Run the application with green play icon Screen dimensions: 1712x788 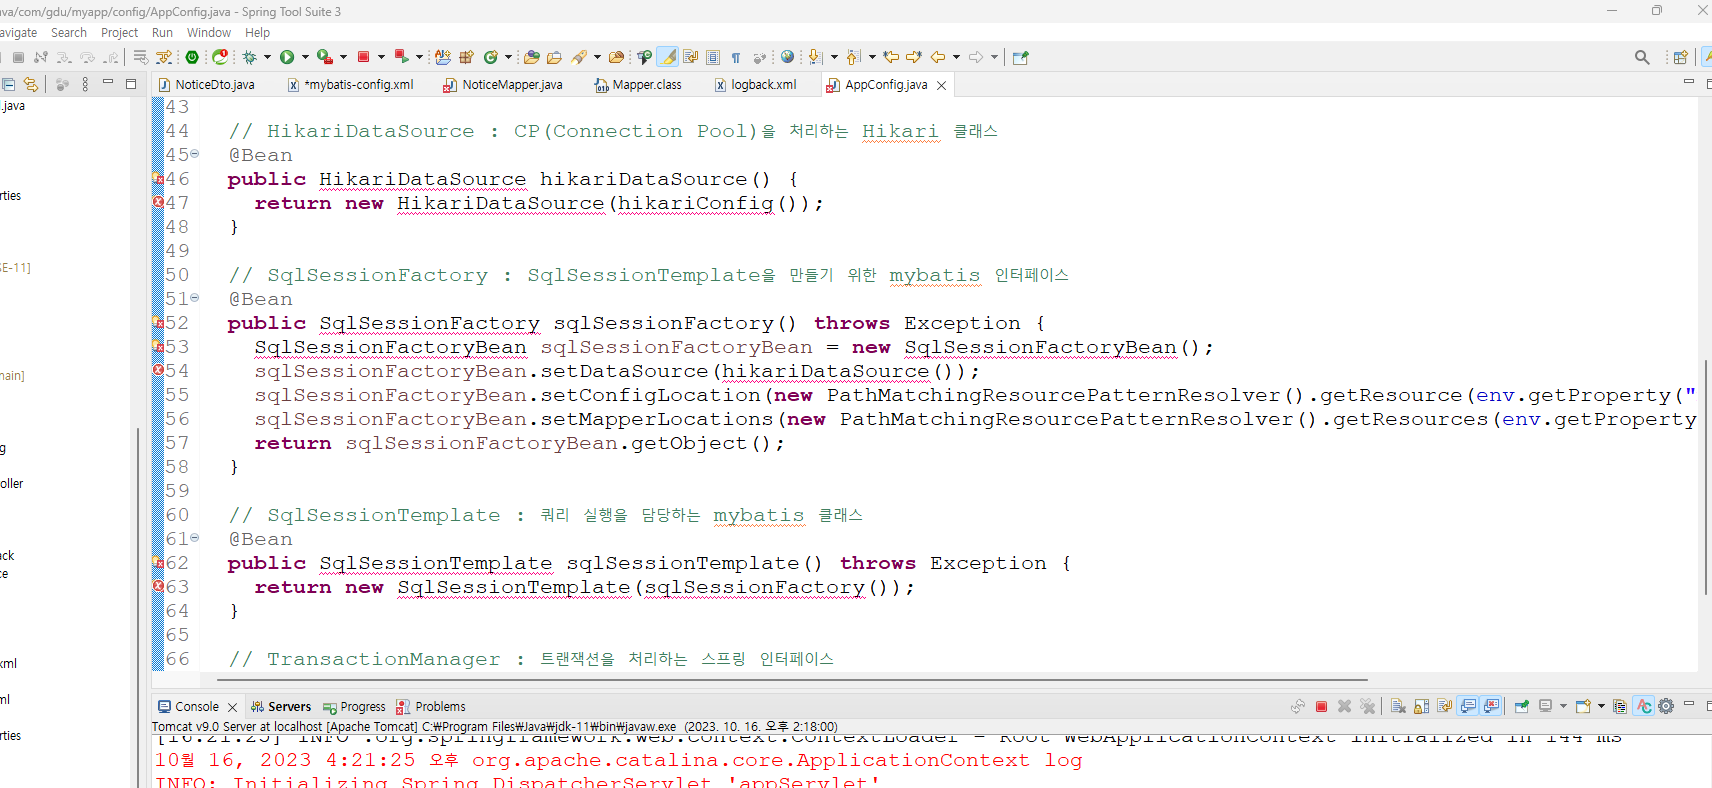pos(287,57)
